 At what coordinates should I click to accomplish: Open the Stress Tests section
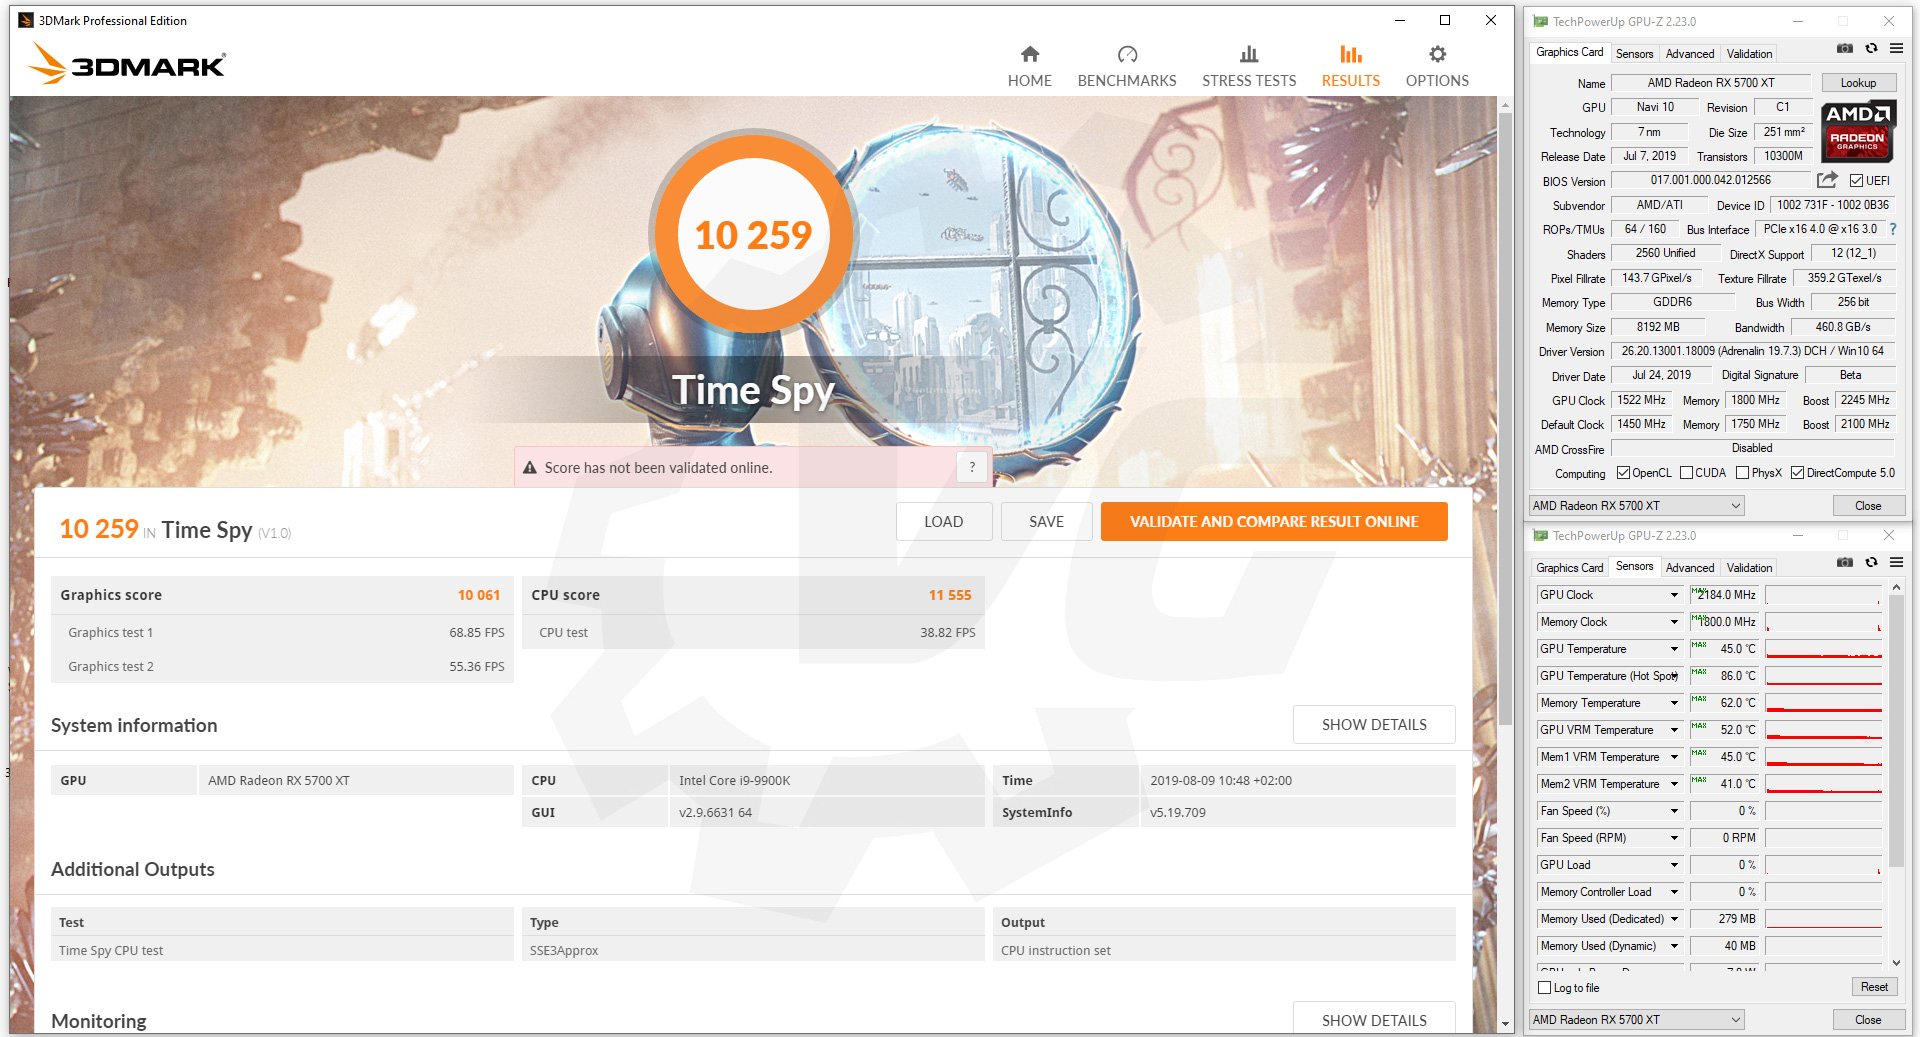coord(1248,66)
